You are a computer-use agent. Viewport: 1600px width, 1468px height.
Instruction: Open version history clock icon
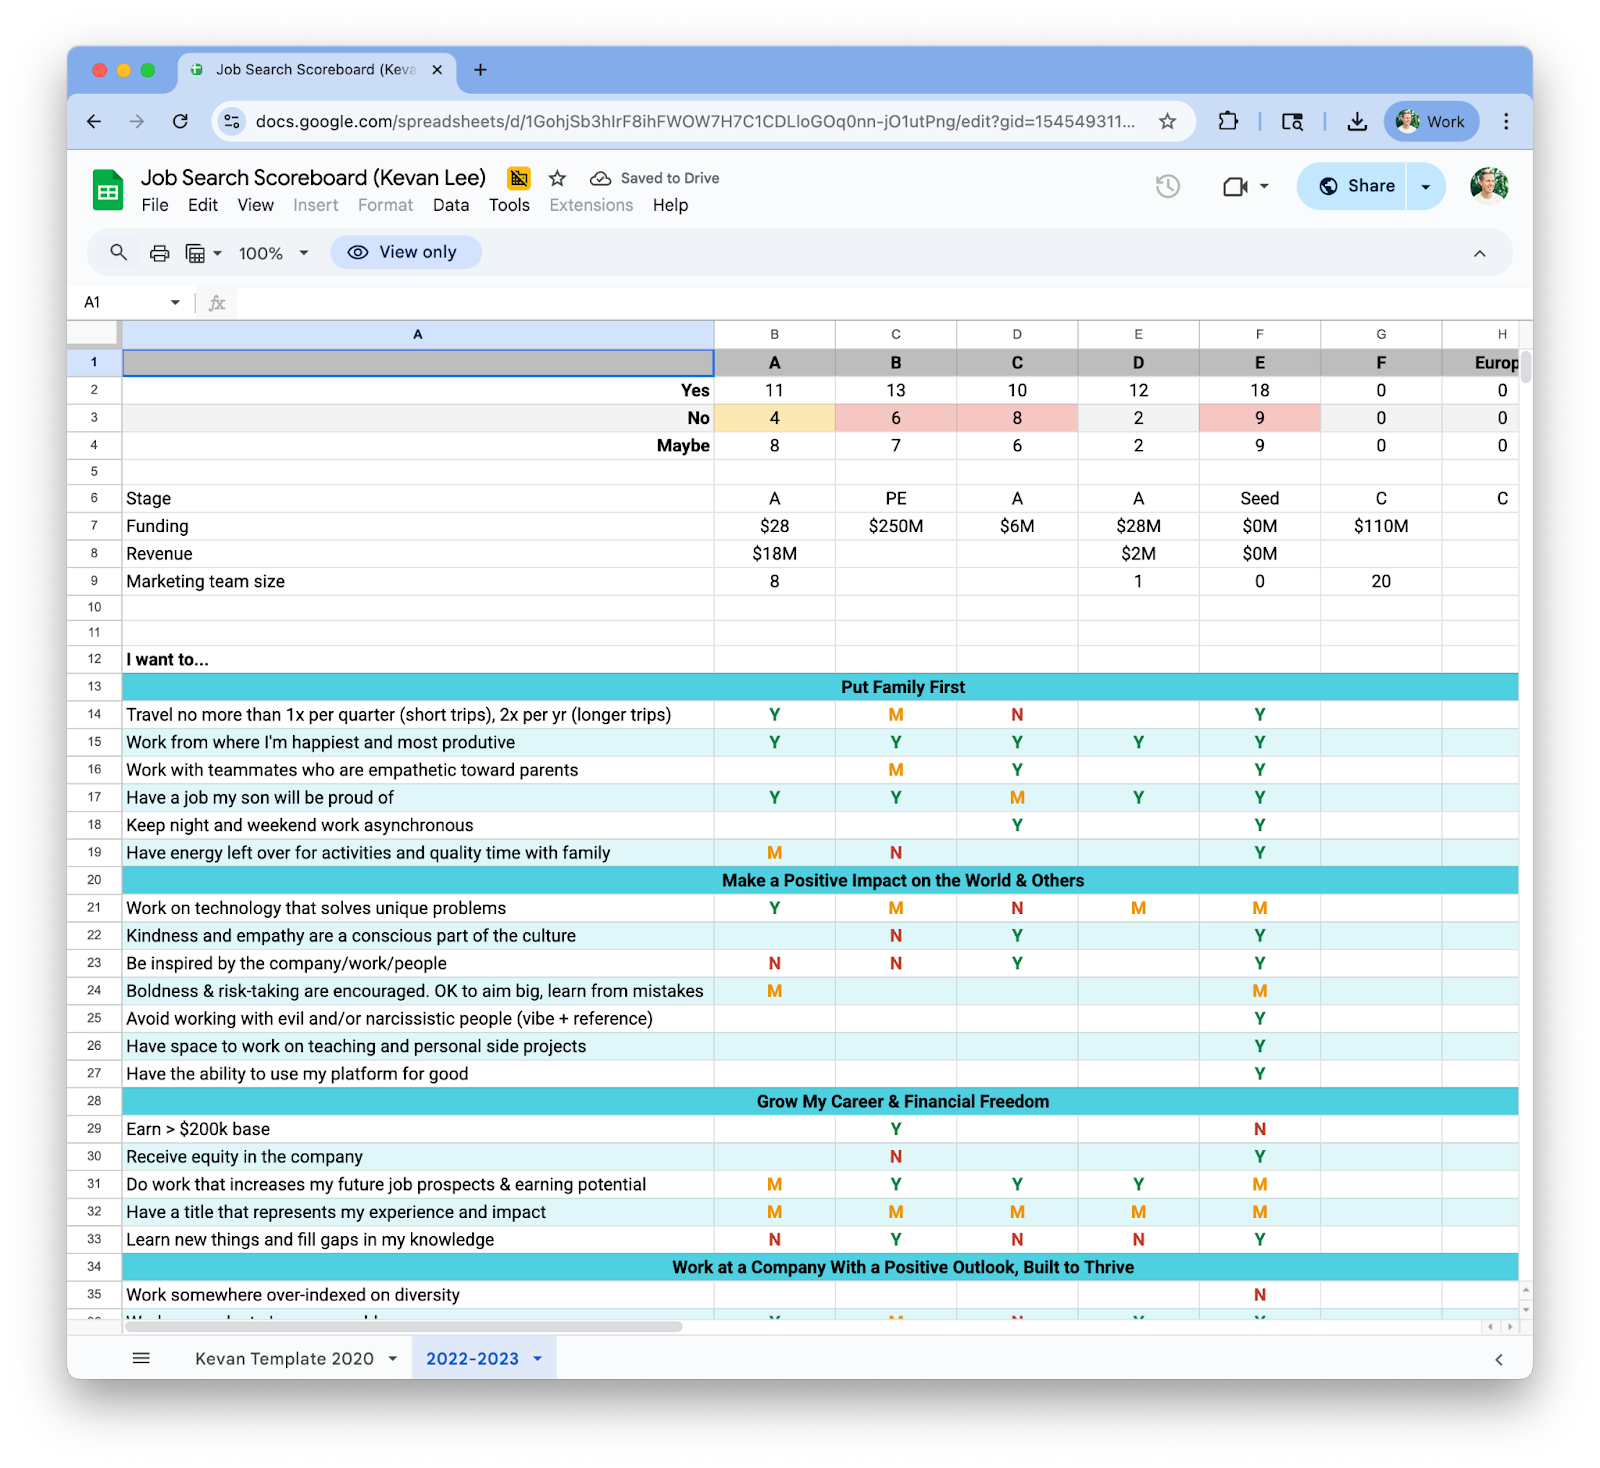coord(1167,186)
